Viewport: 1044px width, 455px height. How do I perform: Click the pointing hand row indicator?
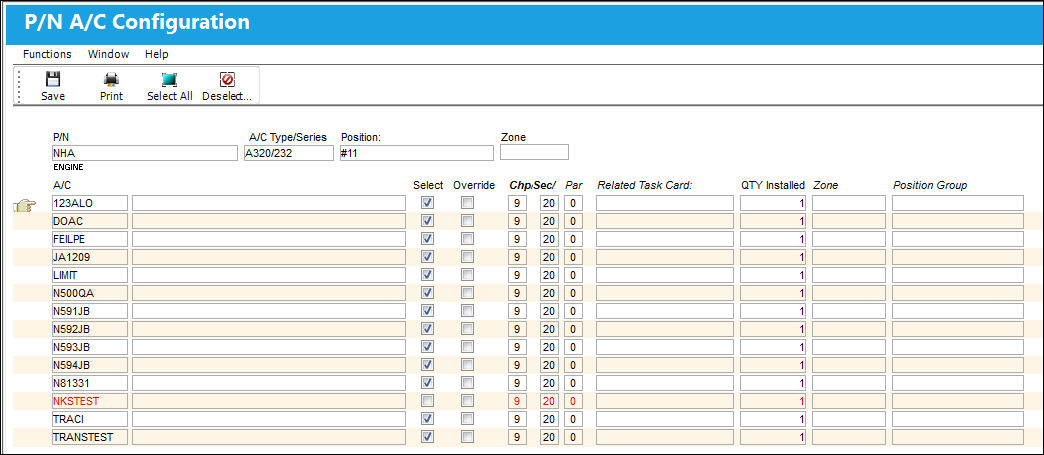25,207
